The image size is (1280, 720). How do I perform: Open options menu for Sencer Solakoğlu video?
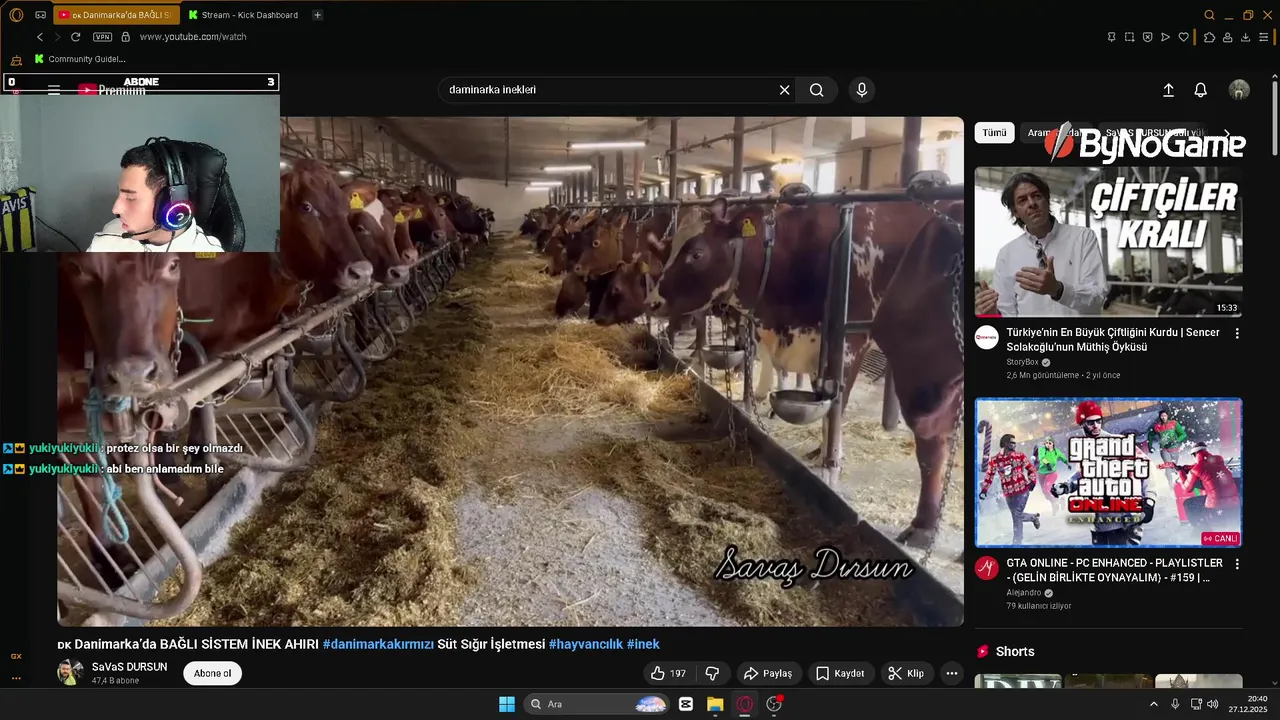1237,333
